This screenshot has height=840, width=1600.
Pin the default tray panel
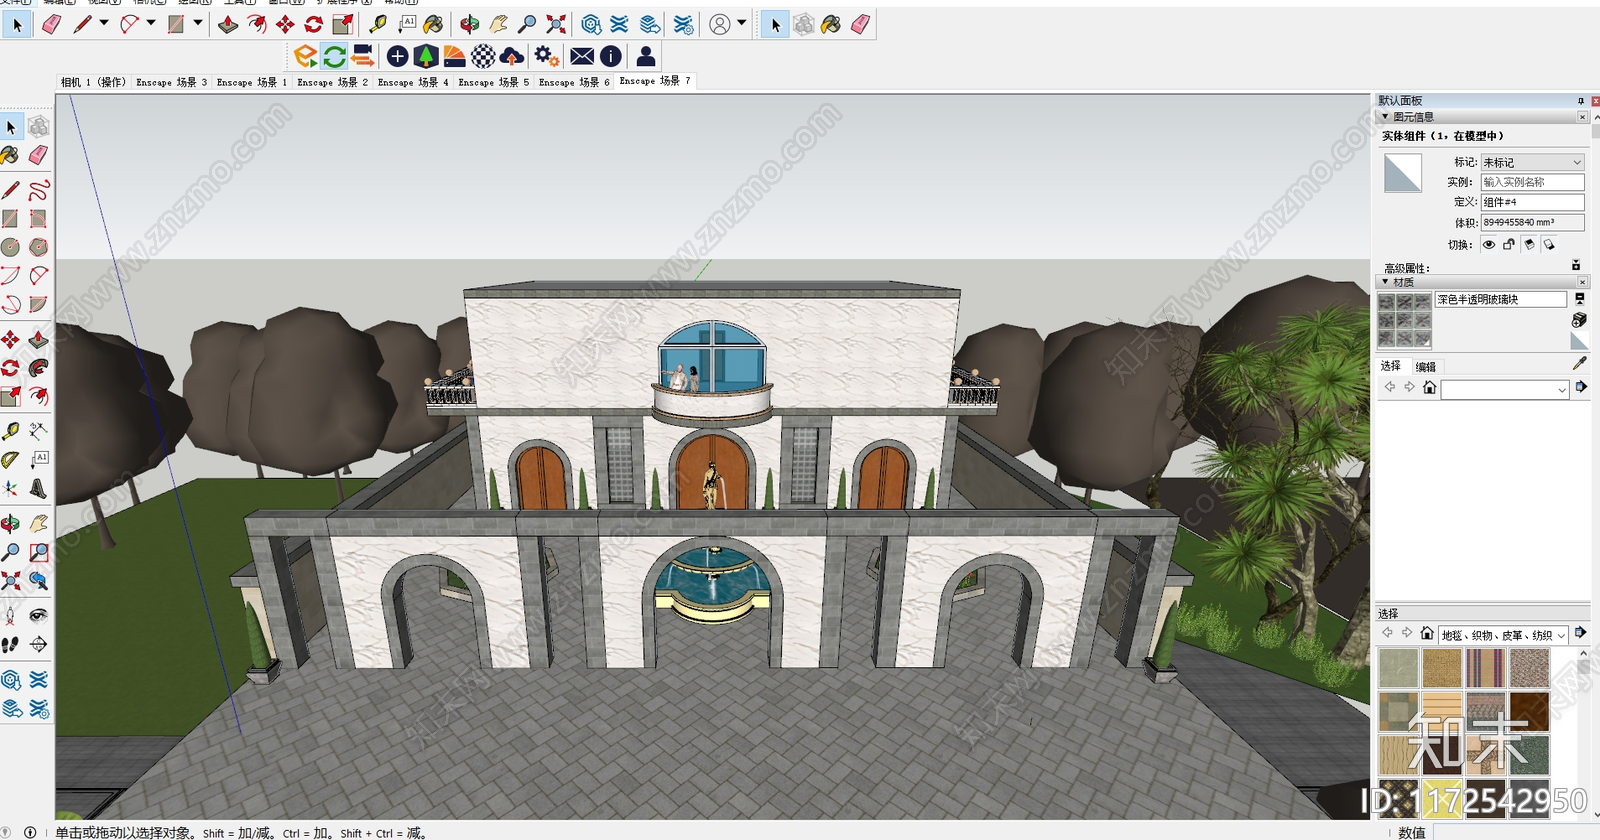point(1581,101)
